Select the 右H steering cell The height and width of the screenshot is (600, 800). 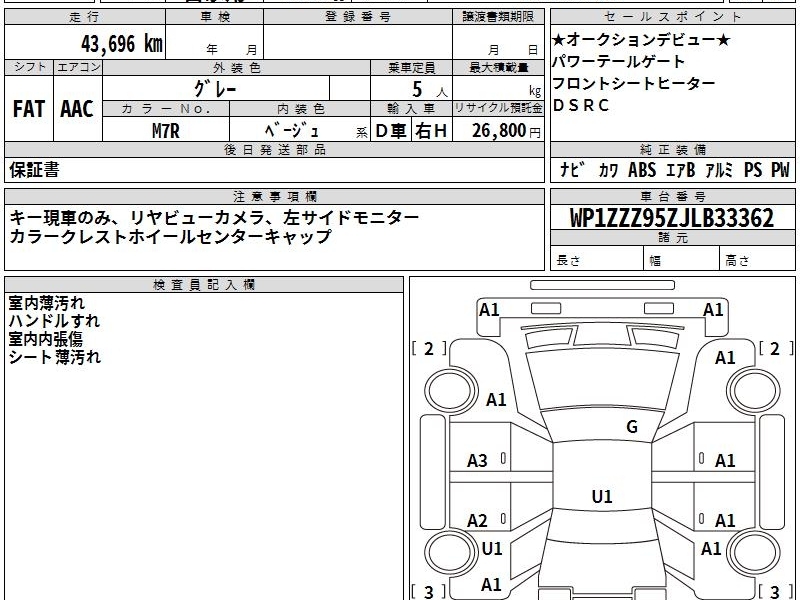tap(432, 131)
